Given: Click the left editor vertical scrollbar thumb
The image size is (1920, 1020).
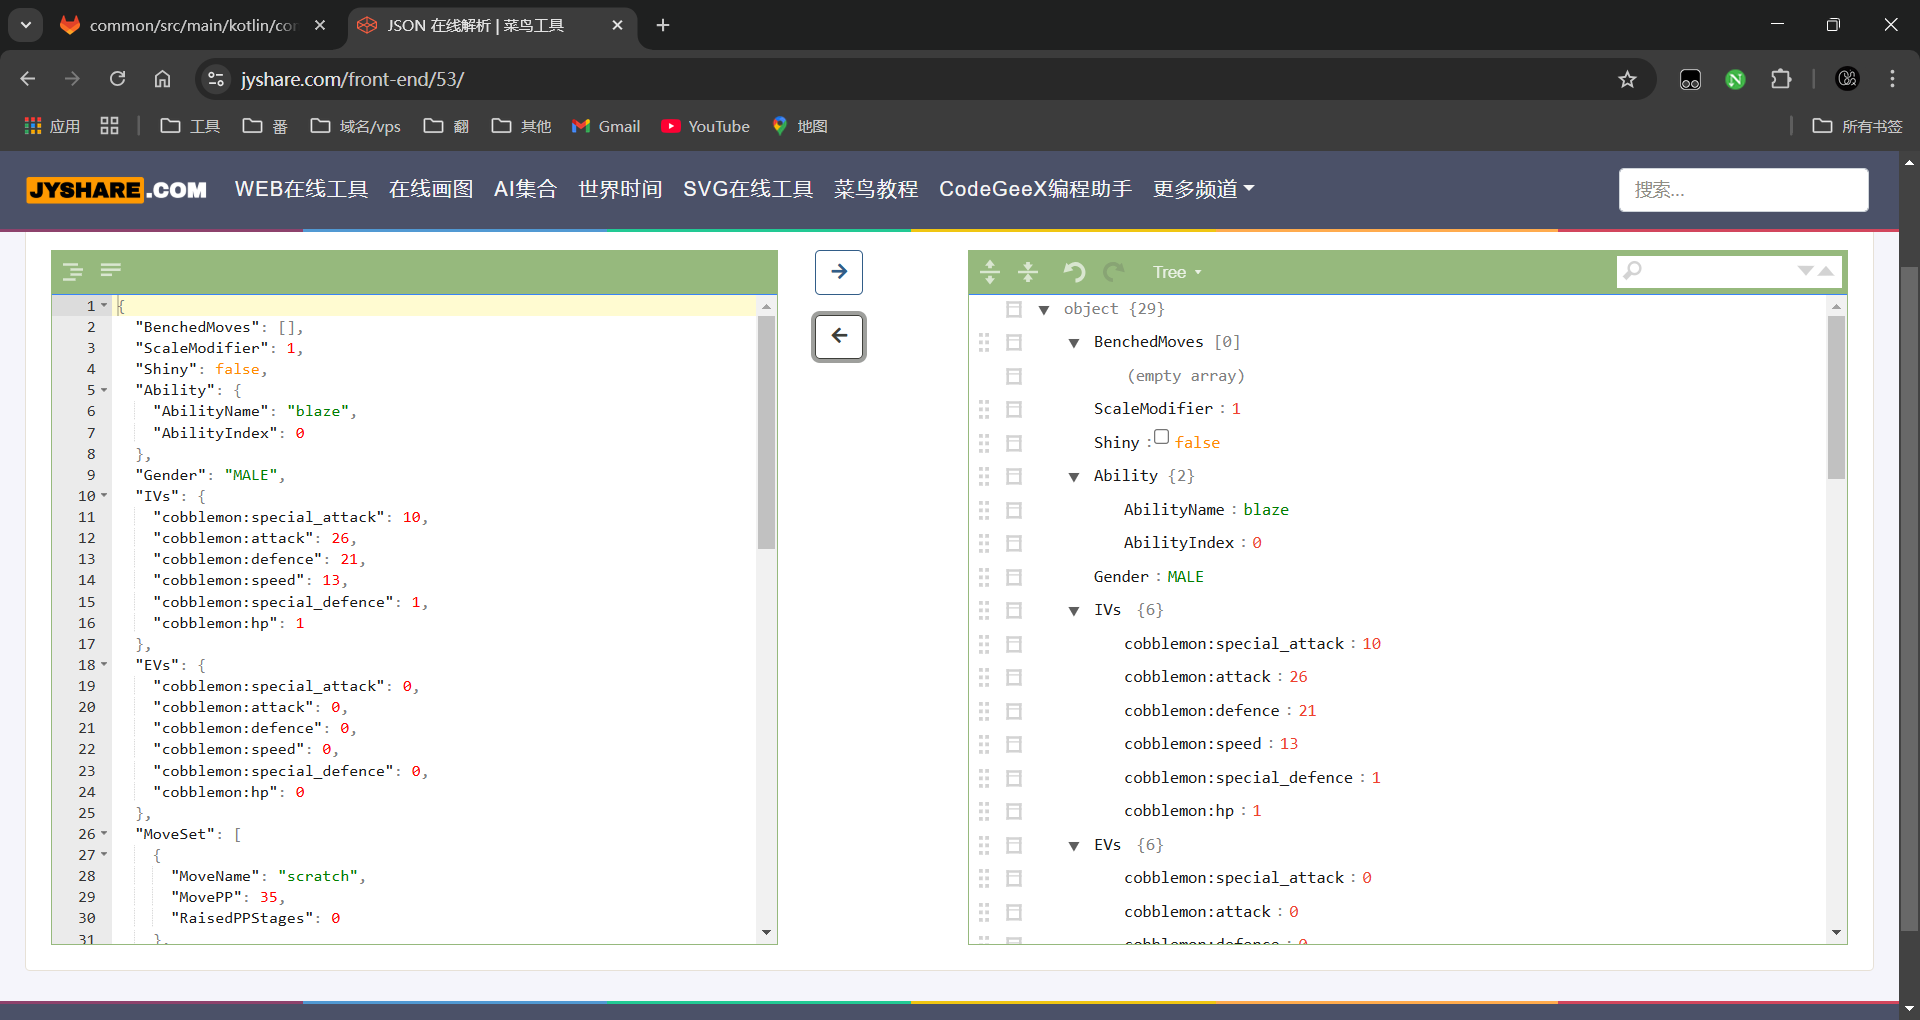Looking at the screenshot, I should coord(766,432).
